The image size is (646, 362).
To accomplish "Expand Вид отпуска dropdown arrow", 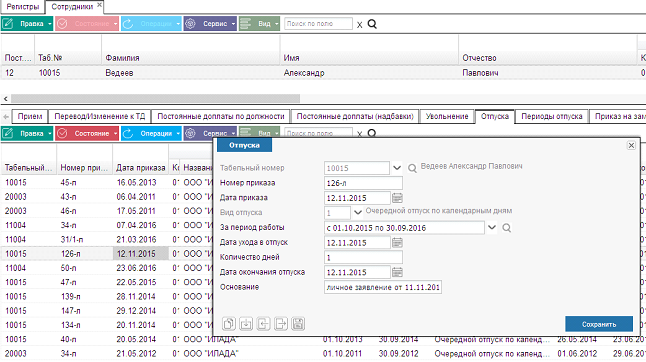I will 358,213.
